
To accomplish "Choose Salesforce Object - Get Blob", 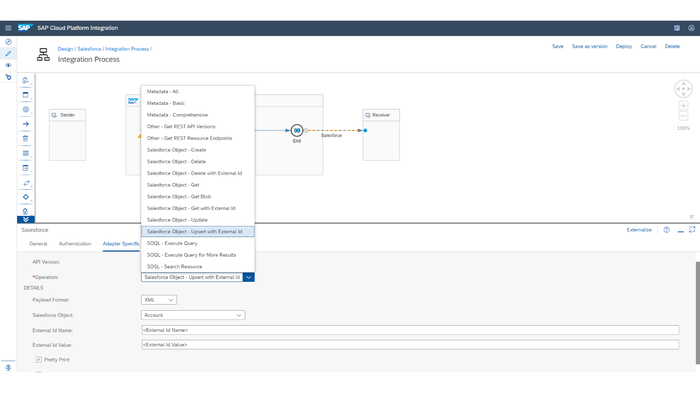I will (x=198, y=196).
